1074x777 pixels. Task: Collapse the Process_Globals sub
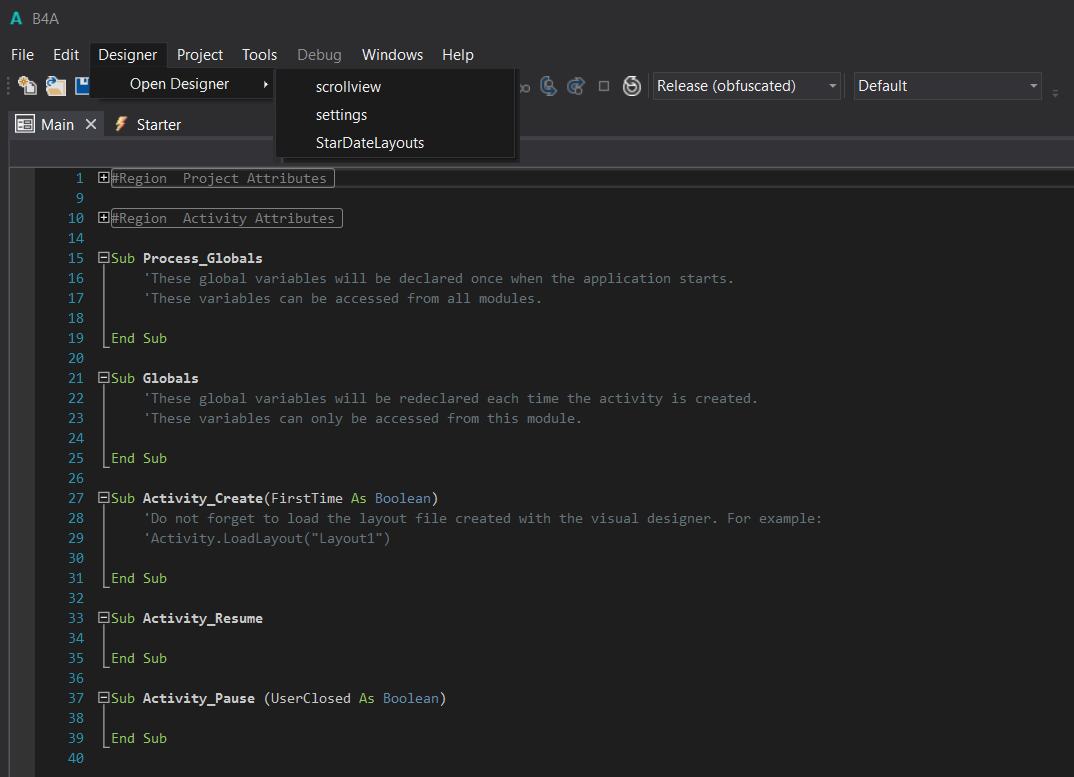[104, 258]
